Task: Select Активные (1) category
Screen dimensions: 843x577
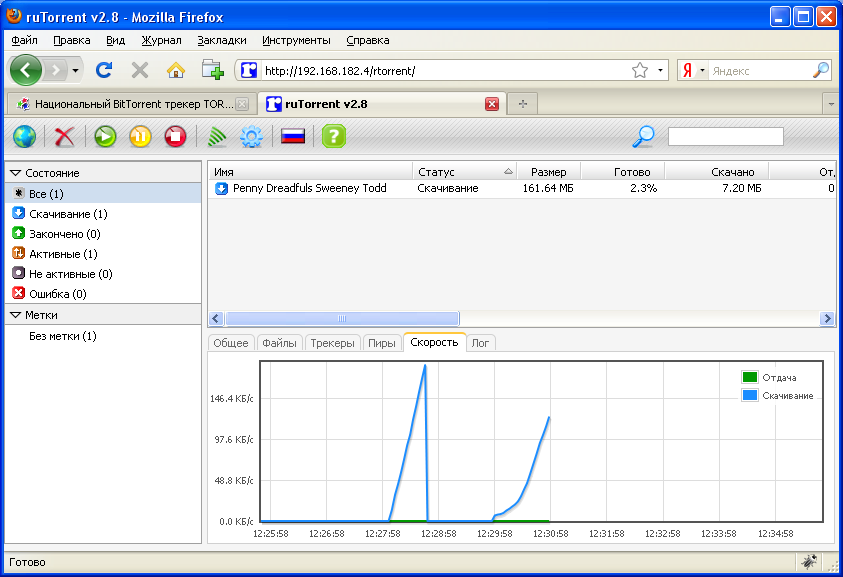Action: (103, 253)
